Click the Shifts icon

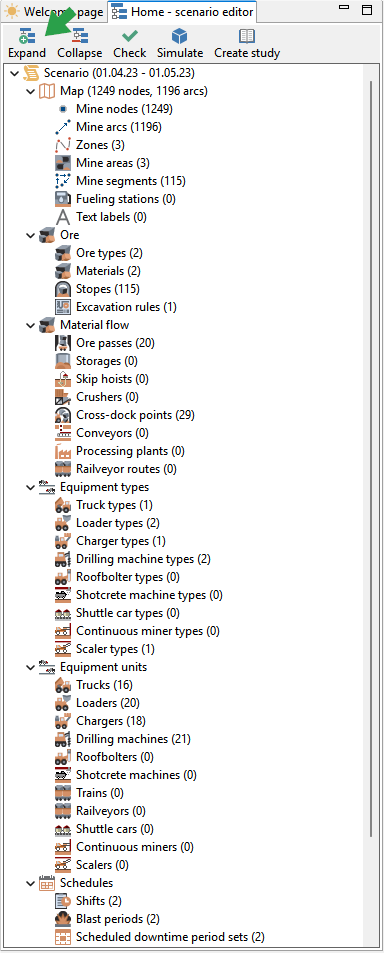tap(63, 901)
